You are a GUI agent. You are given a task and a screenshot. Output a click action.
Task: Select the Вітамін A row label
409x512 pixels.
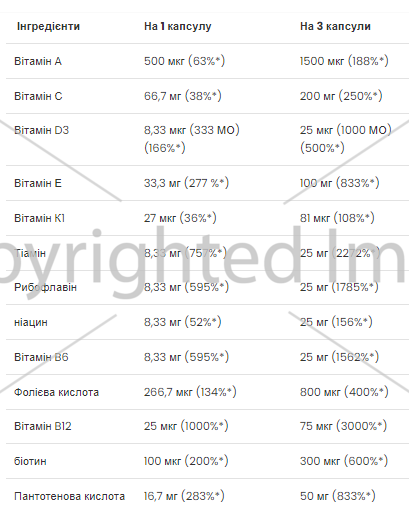coord(38,61)
